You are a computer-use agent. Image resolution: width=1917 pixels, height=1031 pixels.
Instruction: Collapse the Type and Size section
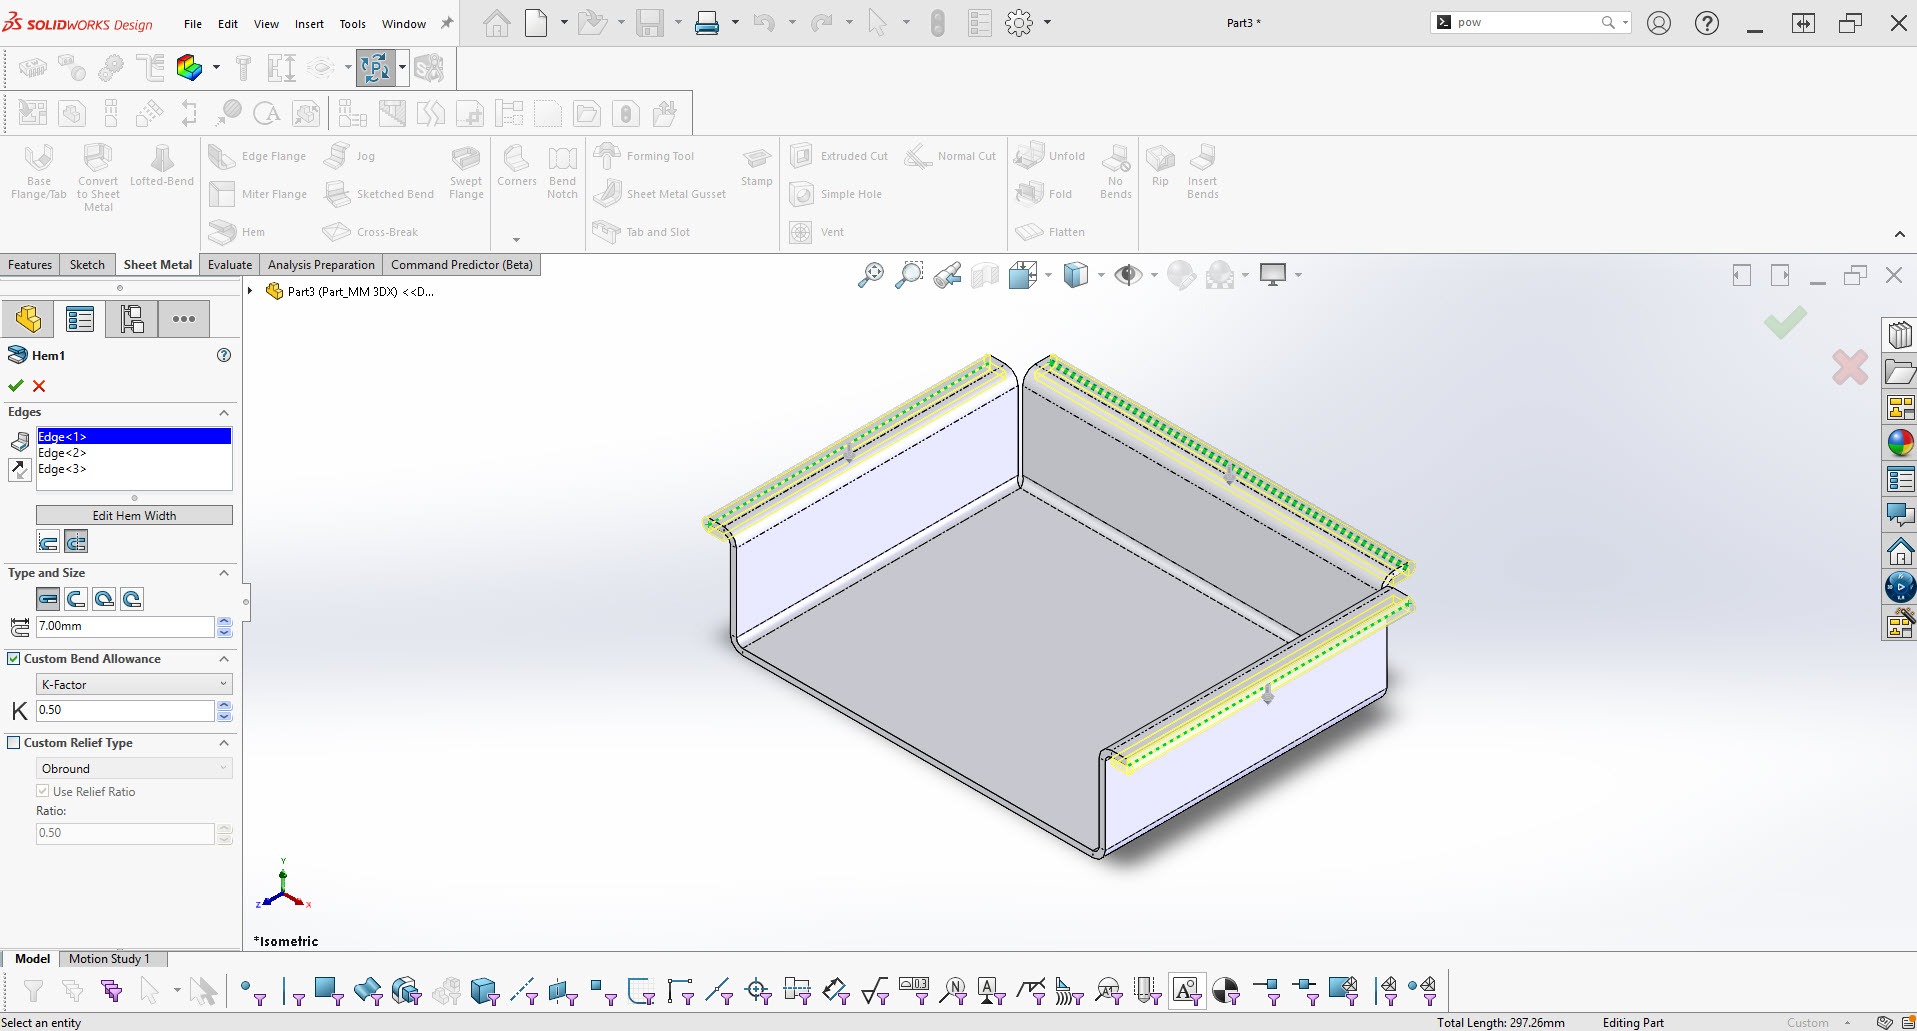(223, 573)
